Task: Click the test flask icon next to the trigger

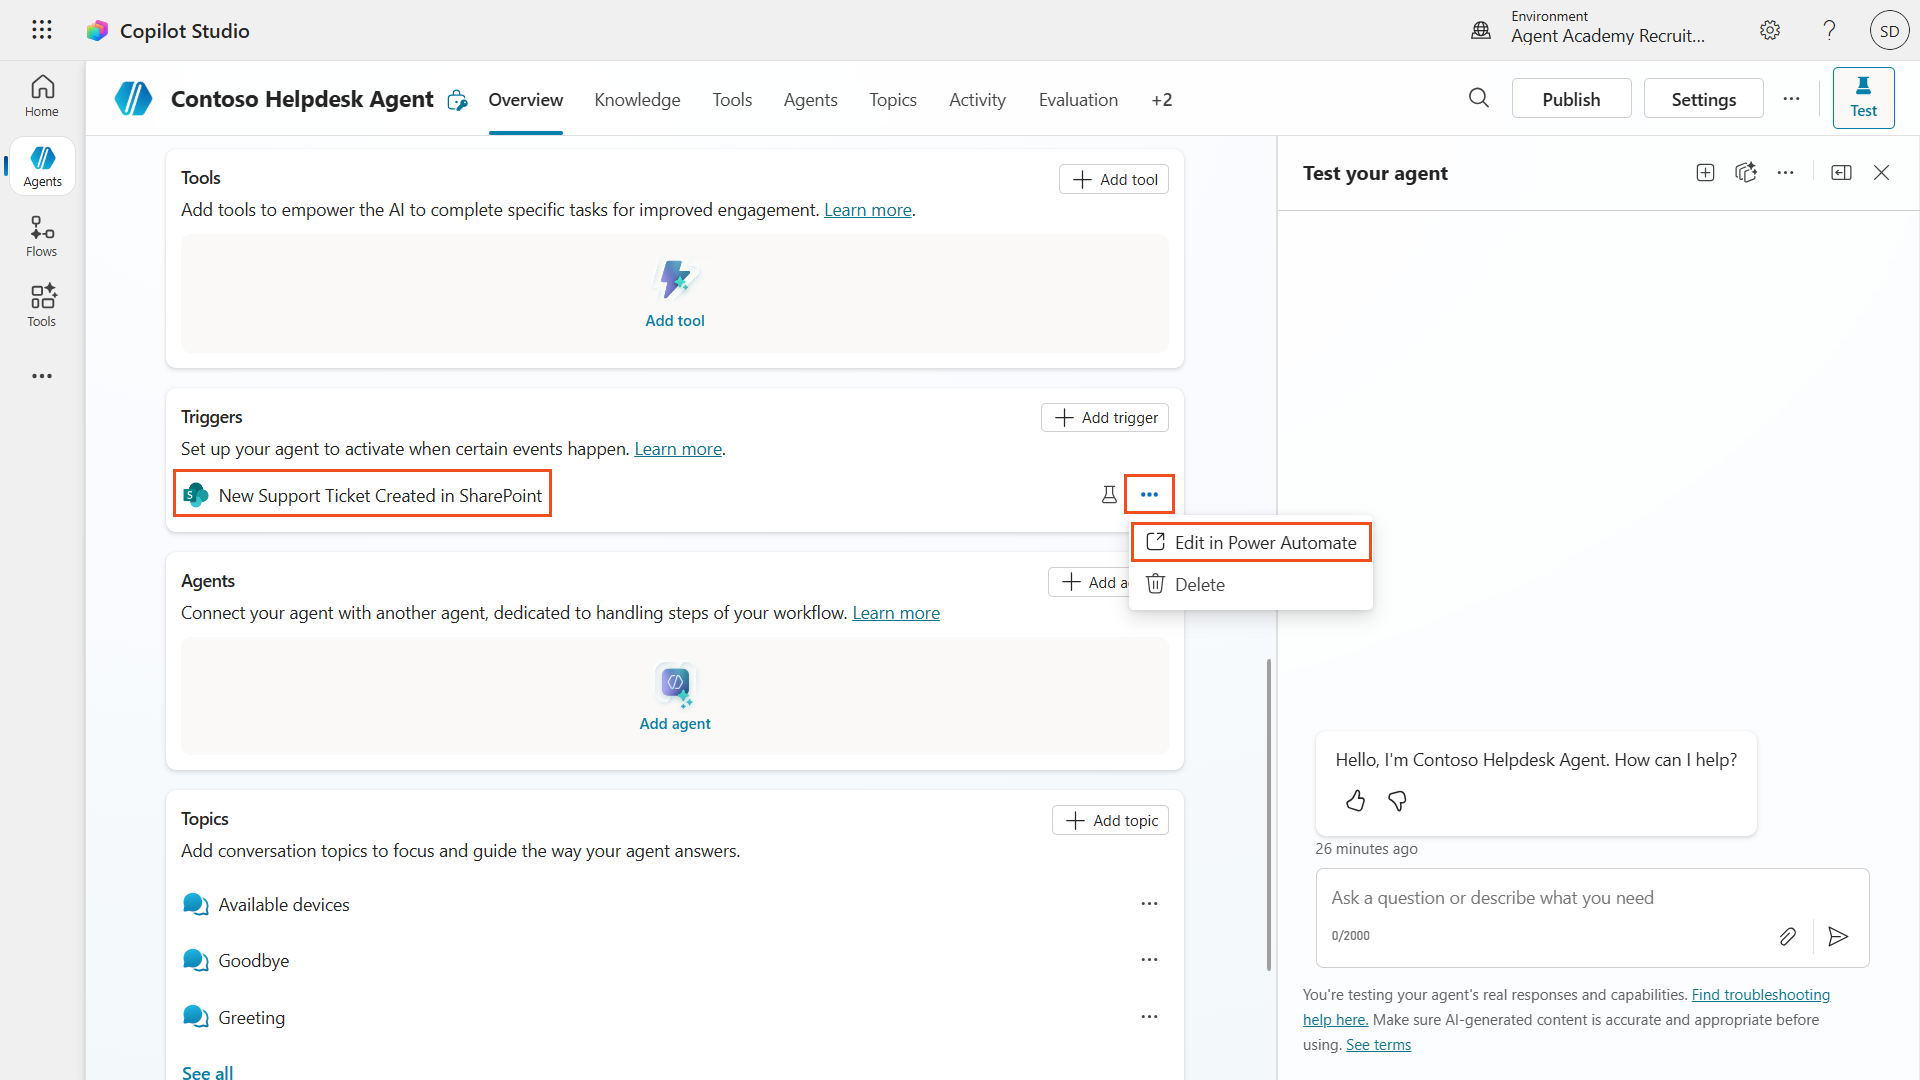Action: 1109,493
